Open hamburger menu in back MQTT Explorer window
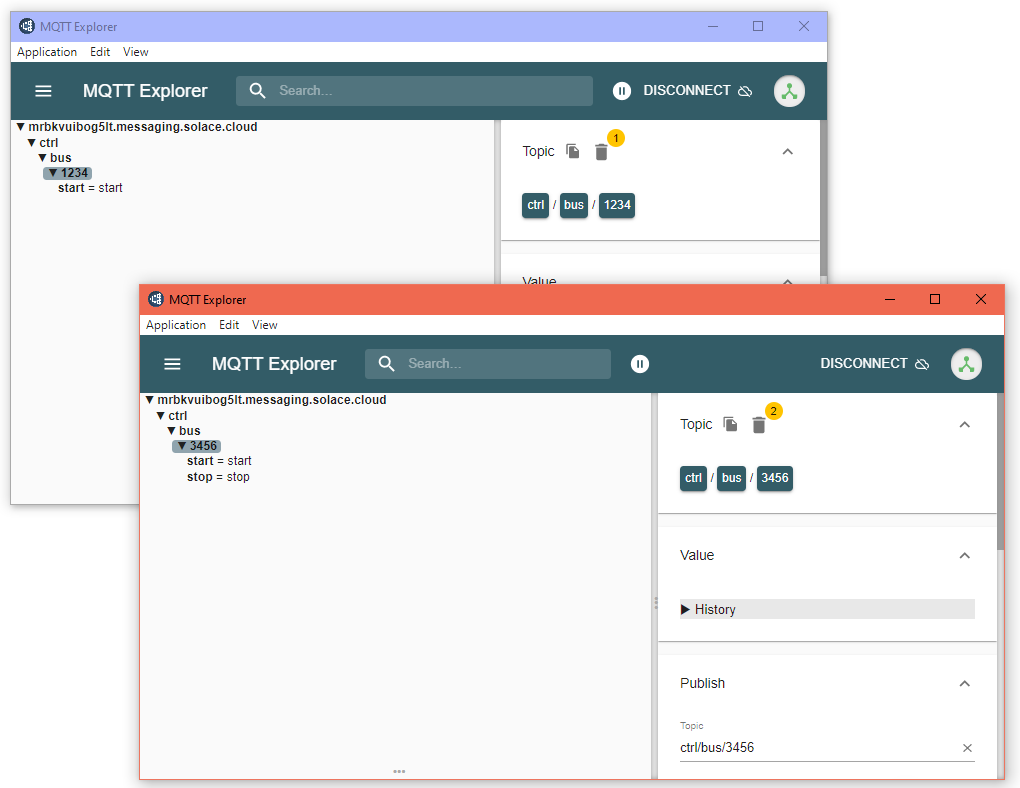This screenshot has height=788, width=1020. pyautogui.click(x=43, y=91)
